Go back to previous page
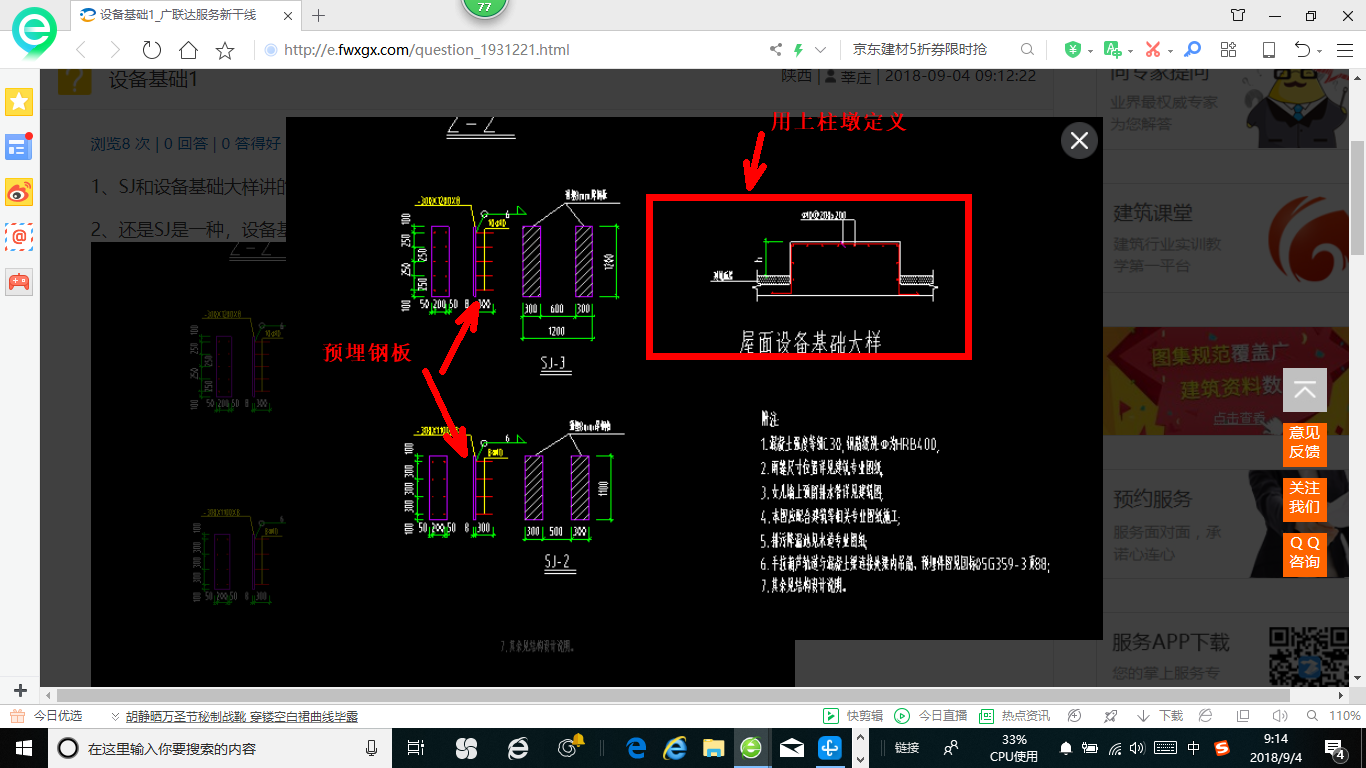1366x768 pixels. [81, 50]
